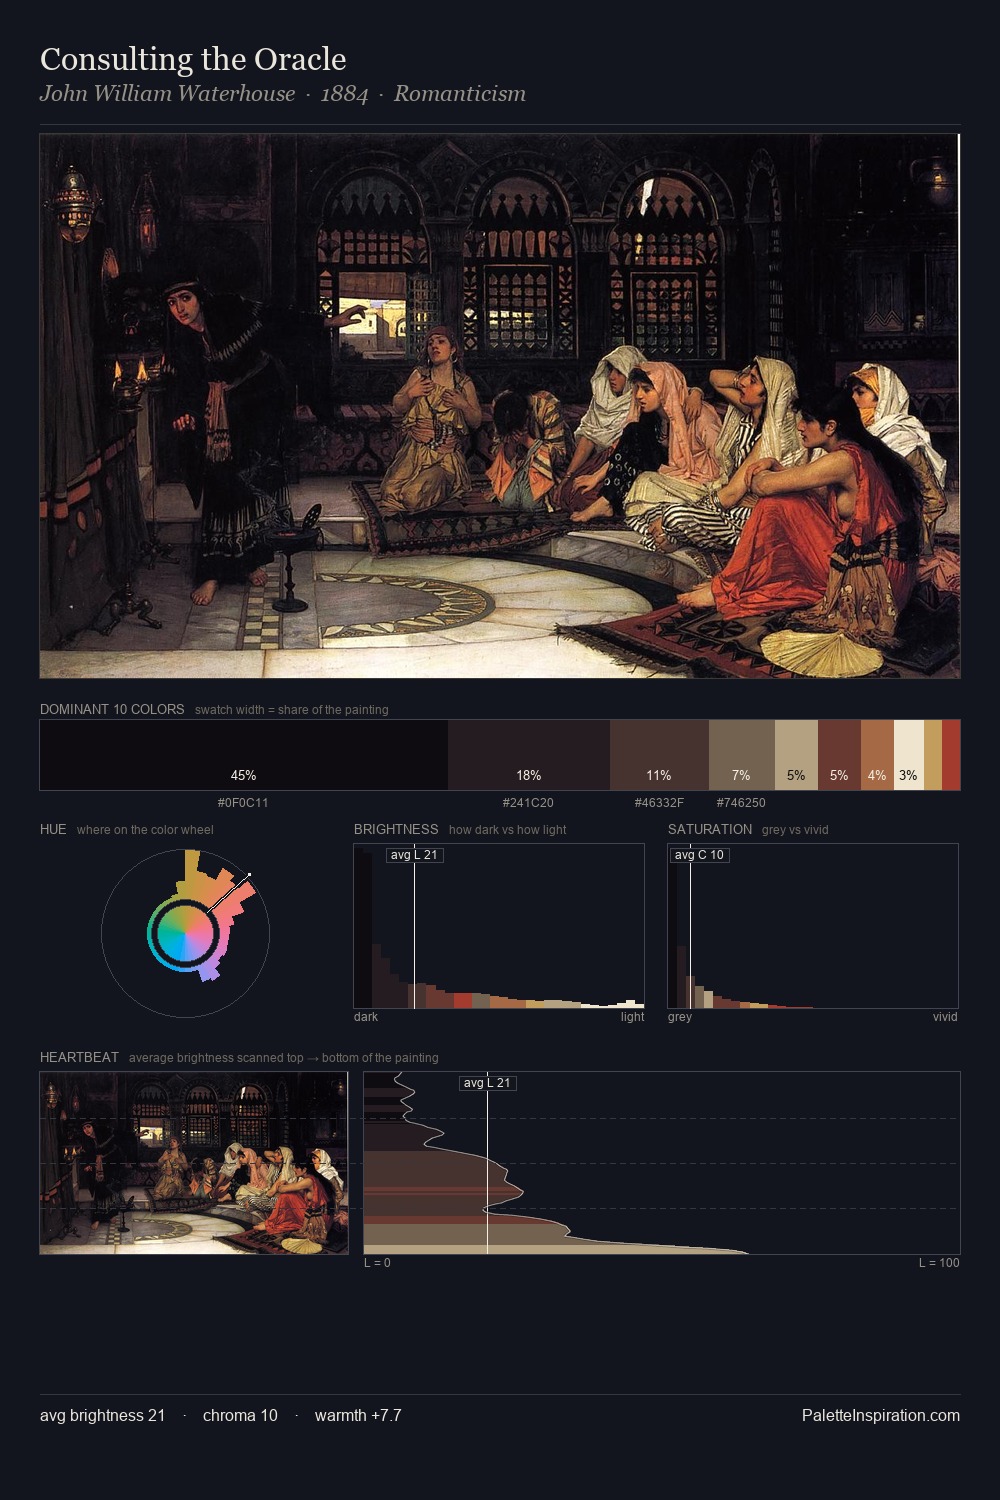Viewport: 1000px width, 1500px height.
Task: Click the avg brightness 21 footer stat
Action: point(102,1415)
